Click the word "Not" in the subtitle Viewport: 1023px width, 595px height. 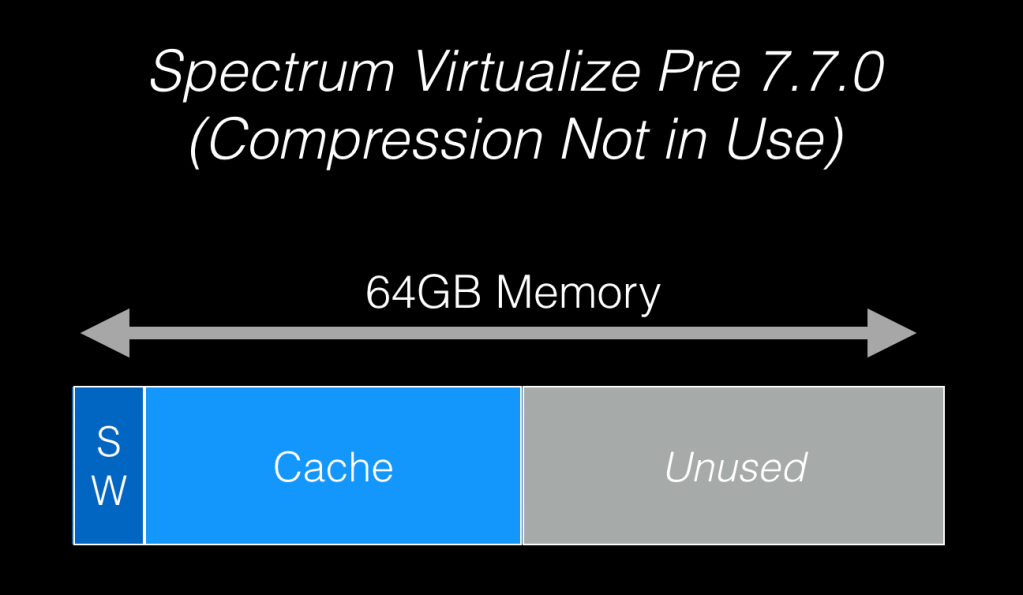(x=596, y=141)
